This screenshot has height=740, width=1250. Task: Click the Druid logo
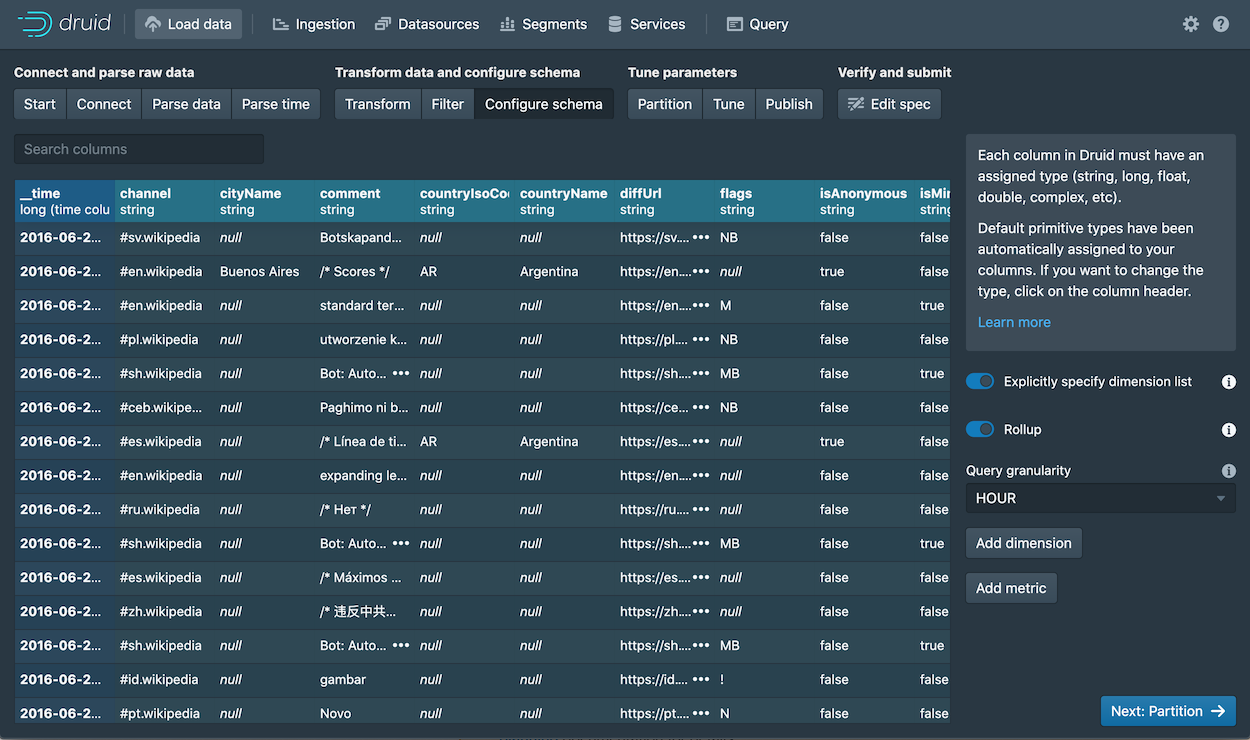point(64,24)
